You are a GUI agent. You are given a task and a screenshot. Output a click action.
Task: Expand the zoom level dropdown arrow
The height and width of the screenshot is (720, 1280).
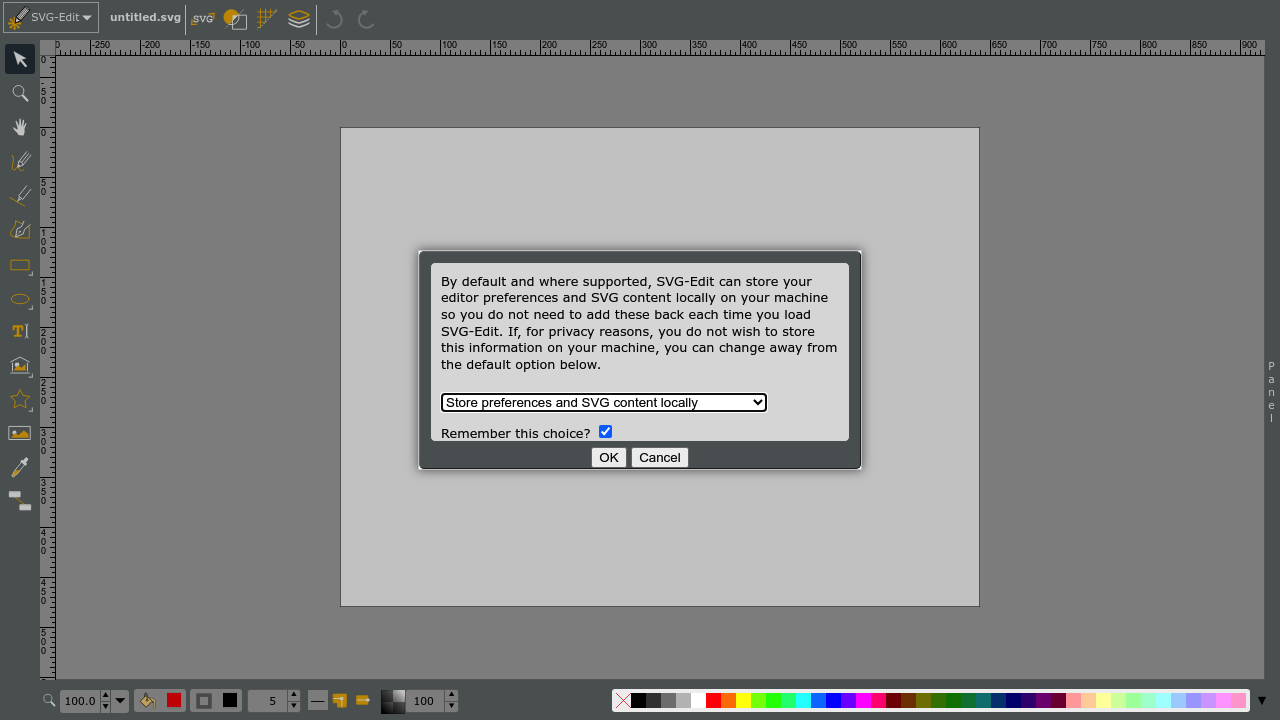pos(120,701)
